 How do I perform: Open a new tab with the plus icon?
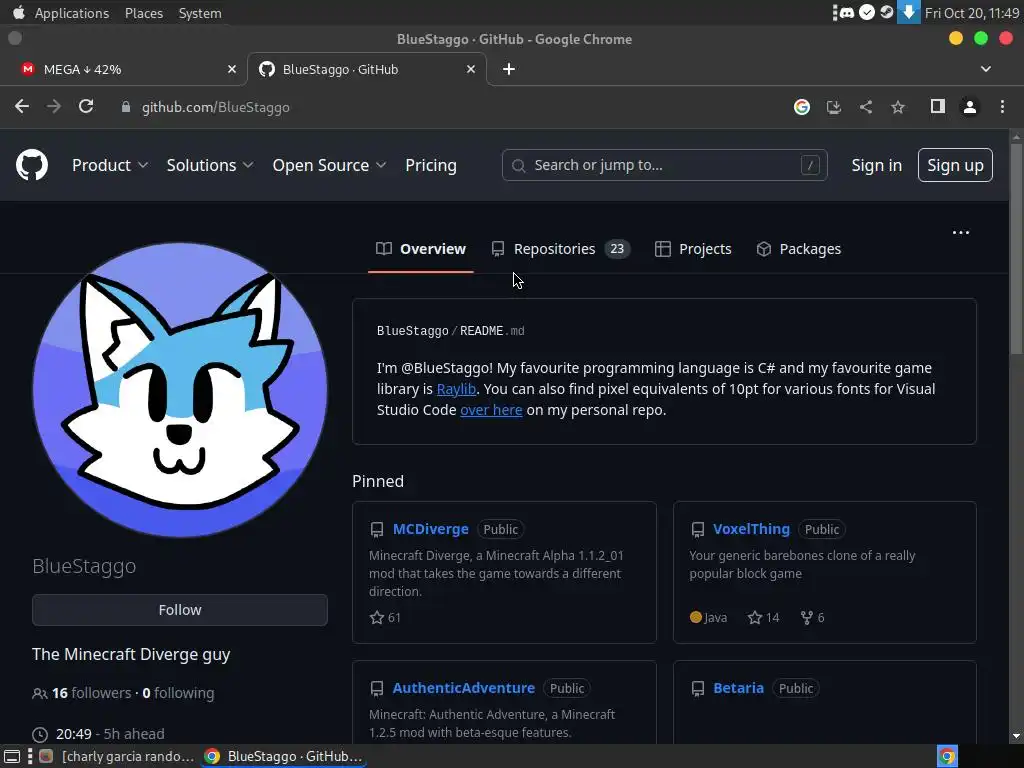[x=509, y=69]
